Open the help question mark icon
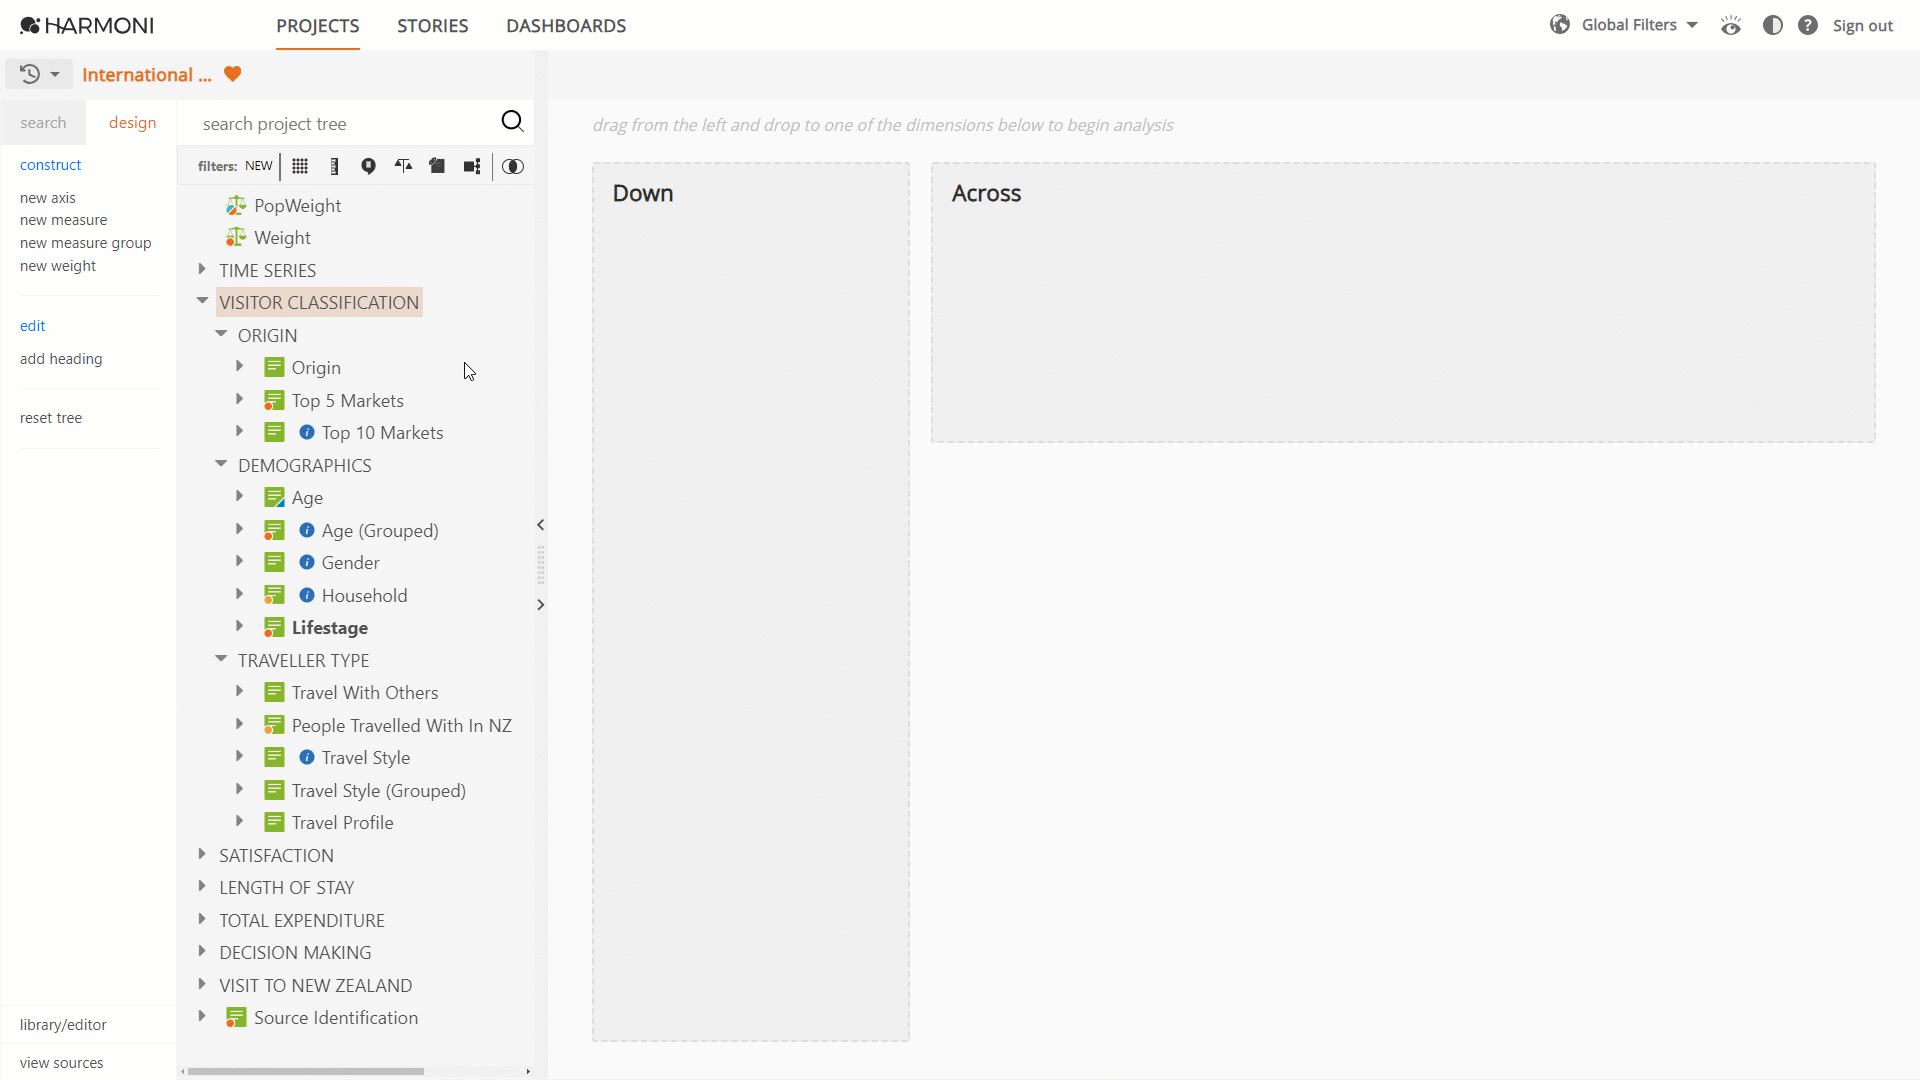 [x=1808, y=25]
